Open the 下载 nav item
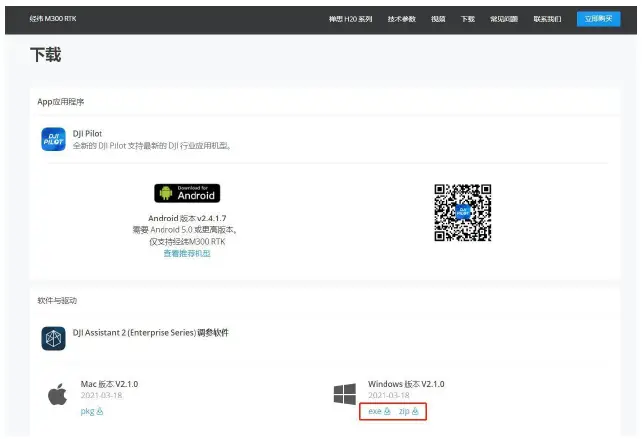The width and height of the screenshot is (643, 439). [x=467, y=19]
